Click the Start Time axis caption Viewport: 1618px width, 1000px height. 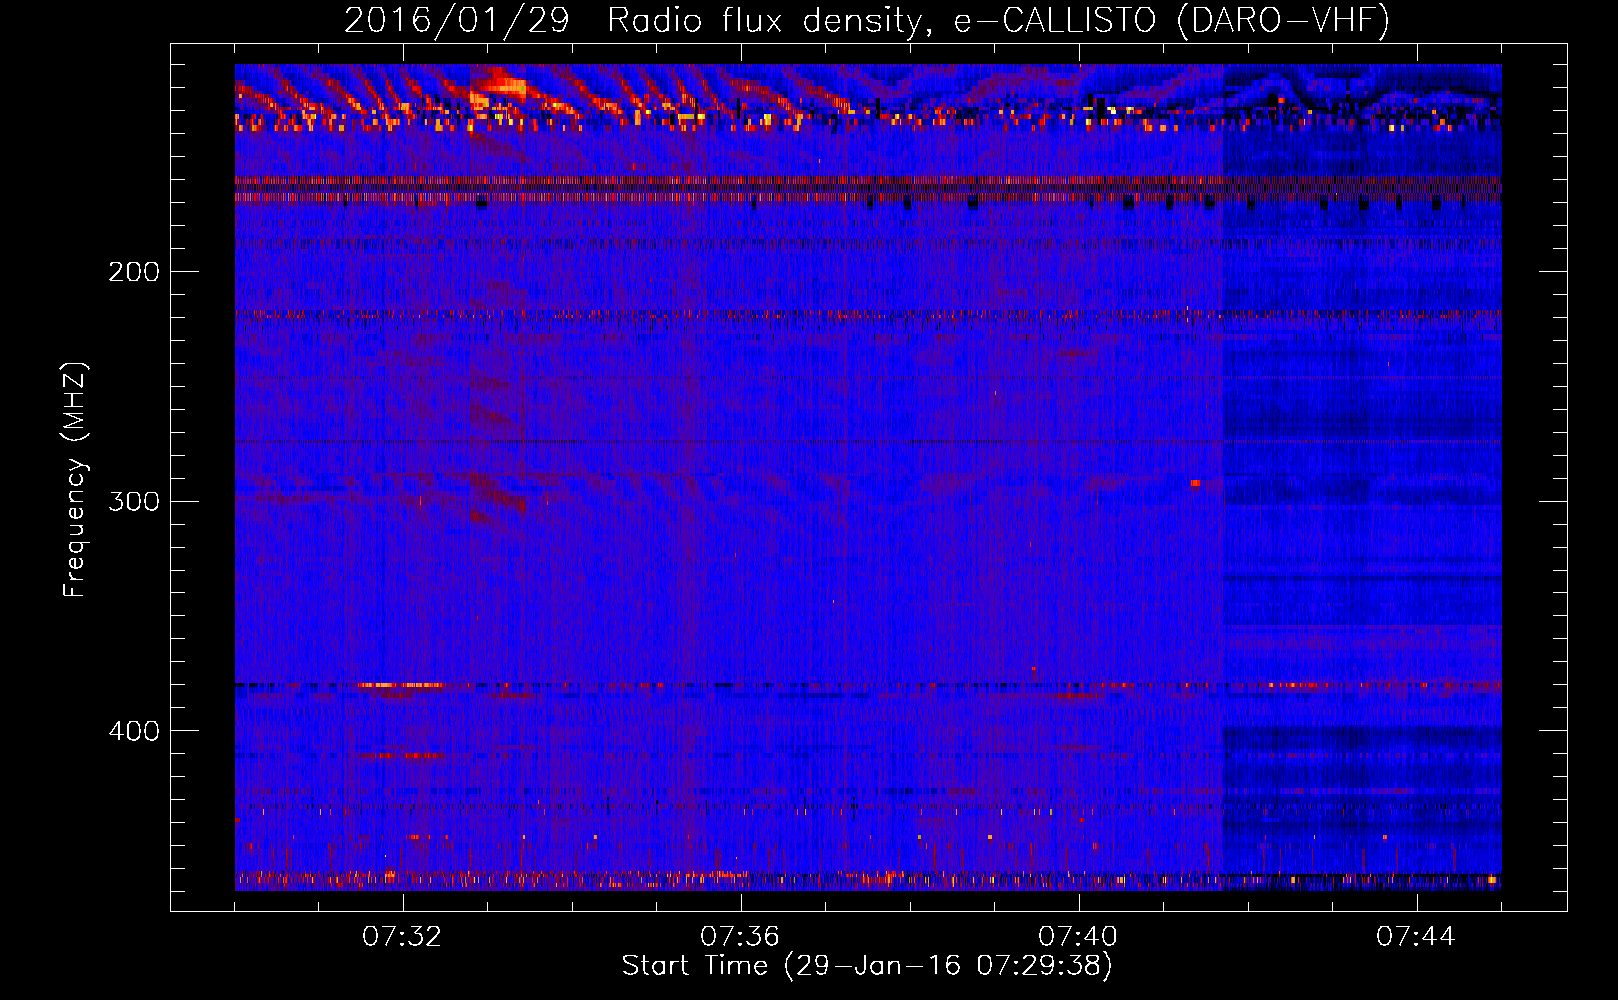(x=867, y=966)
